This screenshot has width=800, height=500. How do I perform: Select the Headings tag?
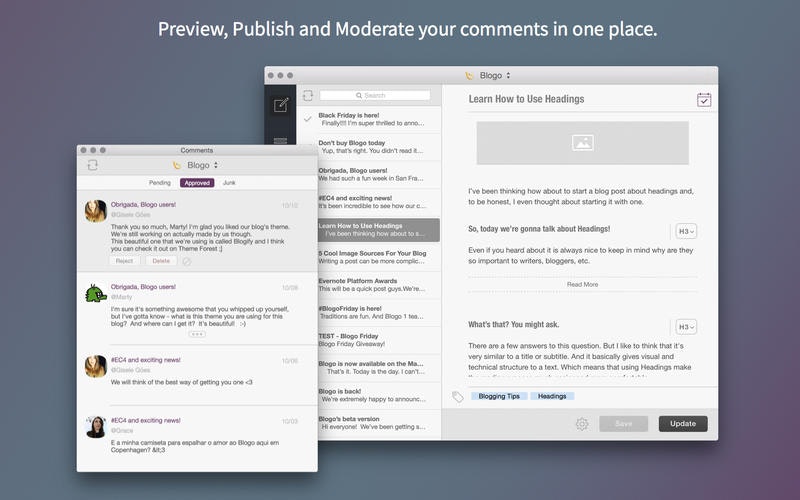point(552,396)
